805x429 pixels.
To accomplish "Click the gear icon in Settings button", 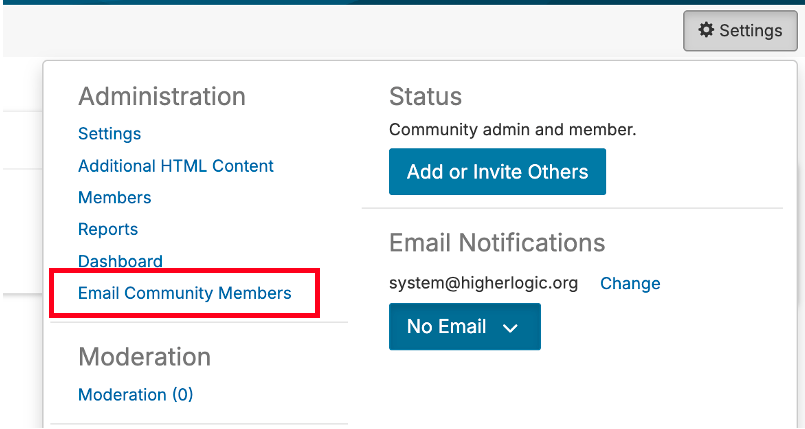I will pos(706,30).
